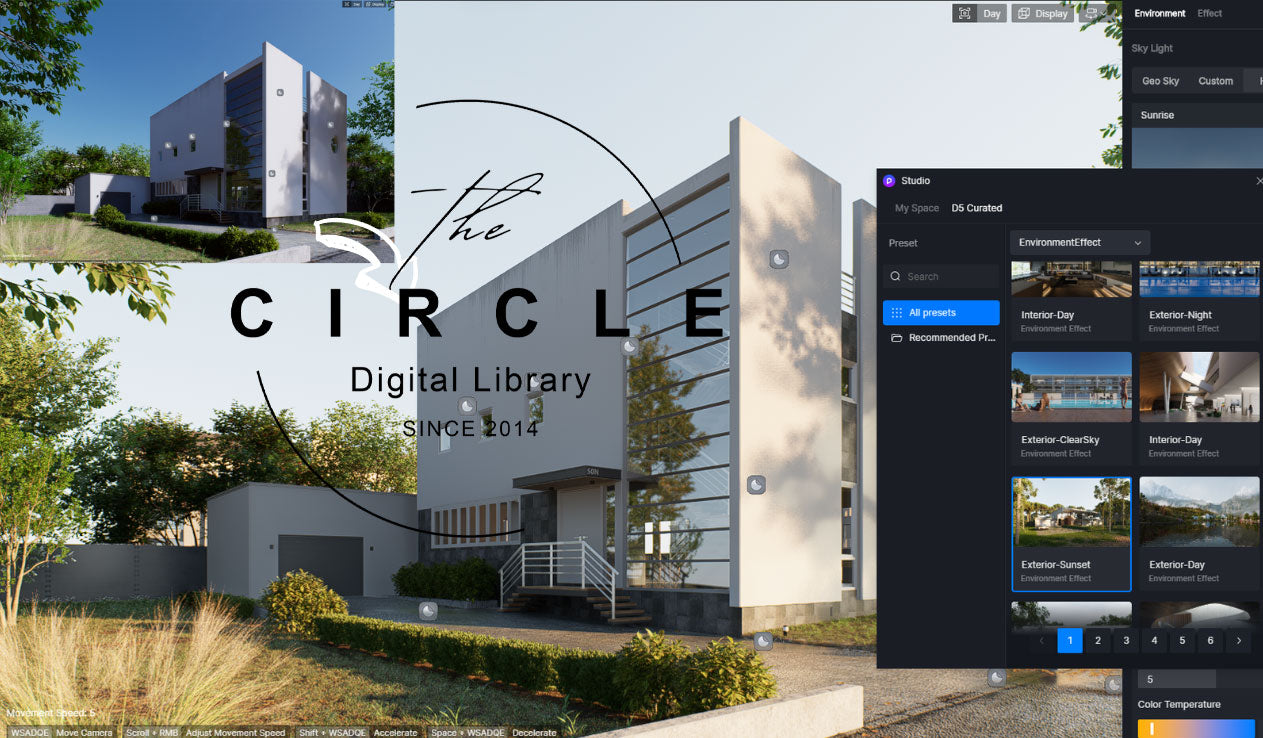Choose the Exterior-Night preset card

click(1199, 303)
